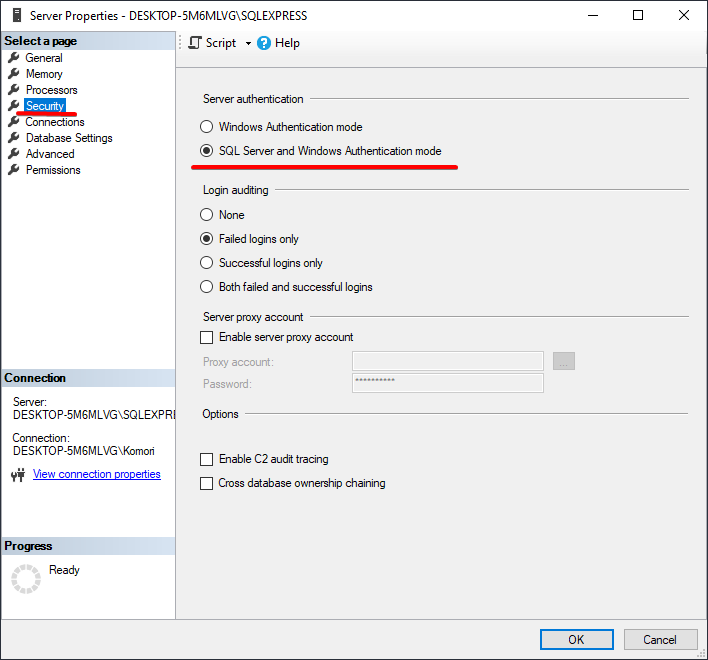Click the wrench icon next to General

(14, 58)
